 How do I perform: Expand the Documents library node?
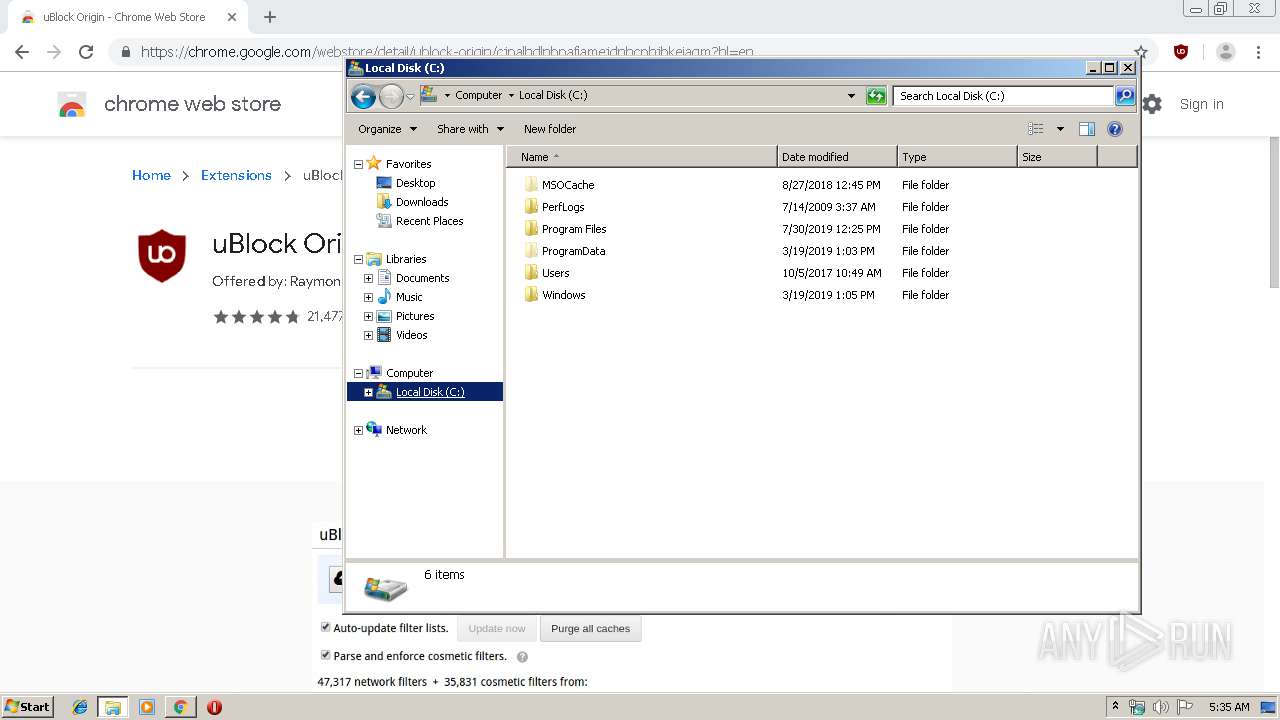click(368, 278)
